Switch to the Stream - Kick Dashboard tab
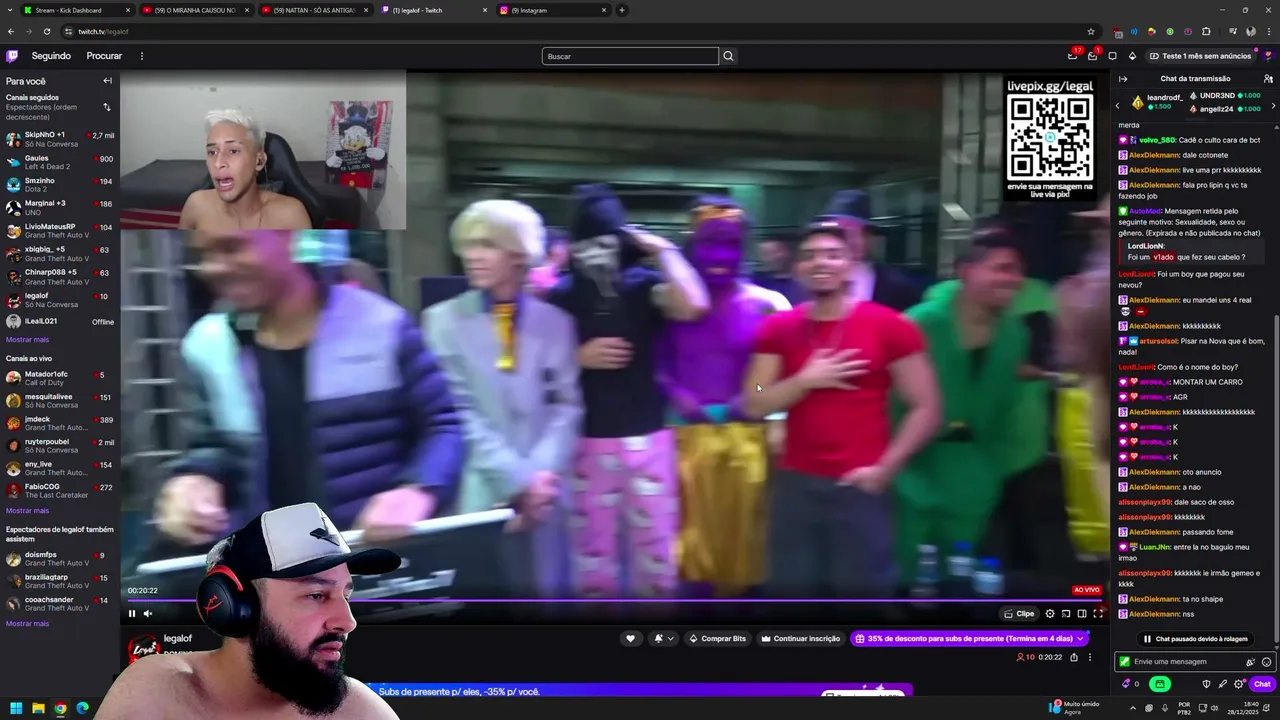Image resolution: width=1280 pixels, height=720 pixels. (x=76, y=10)
